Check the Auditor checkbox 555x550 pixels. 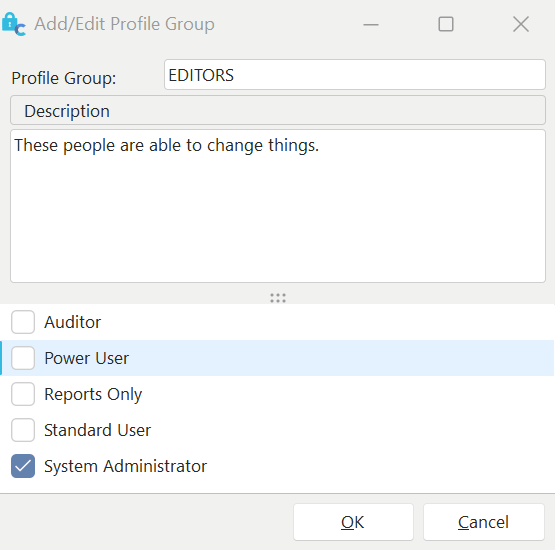coord(23,322)
